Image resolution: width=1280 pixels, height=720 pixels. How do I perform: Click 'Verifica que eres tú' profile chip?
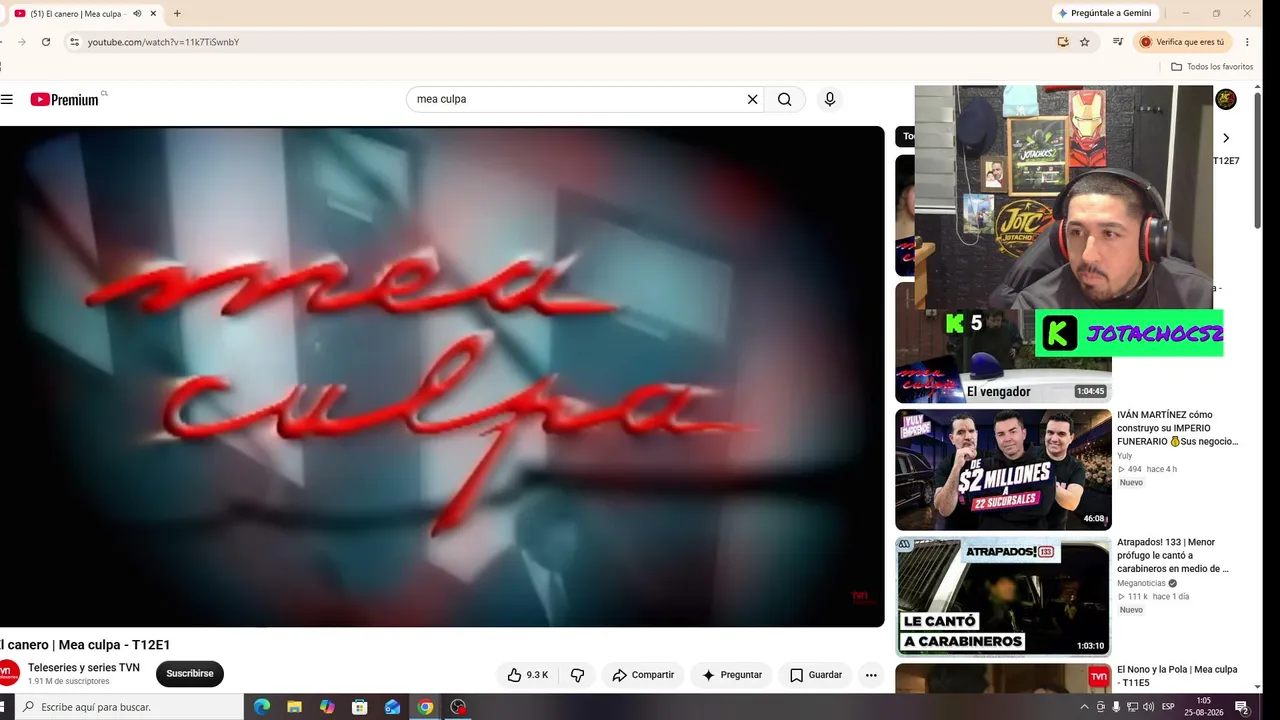[1182, 42]
